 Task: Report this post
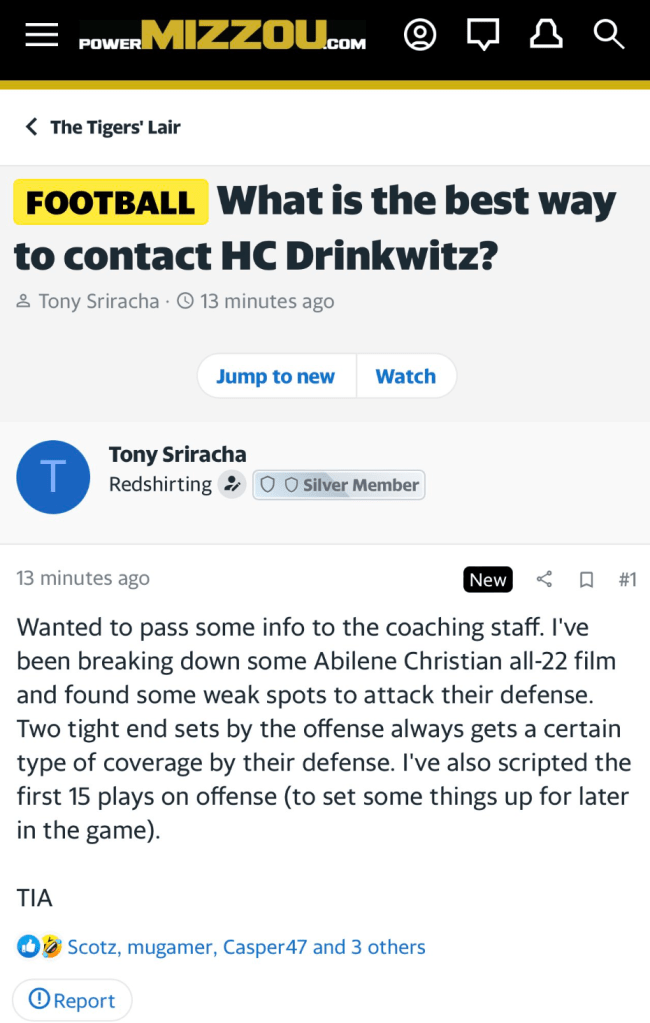click(72, 1000)
